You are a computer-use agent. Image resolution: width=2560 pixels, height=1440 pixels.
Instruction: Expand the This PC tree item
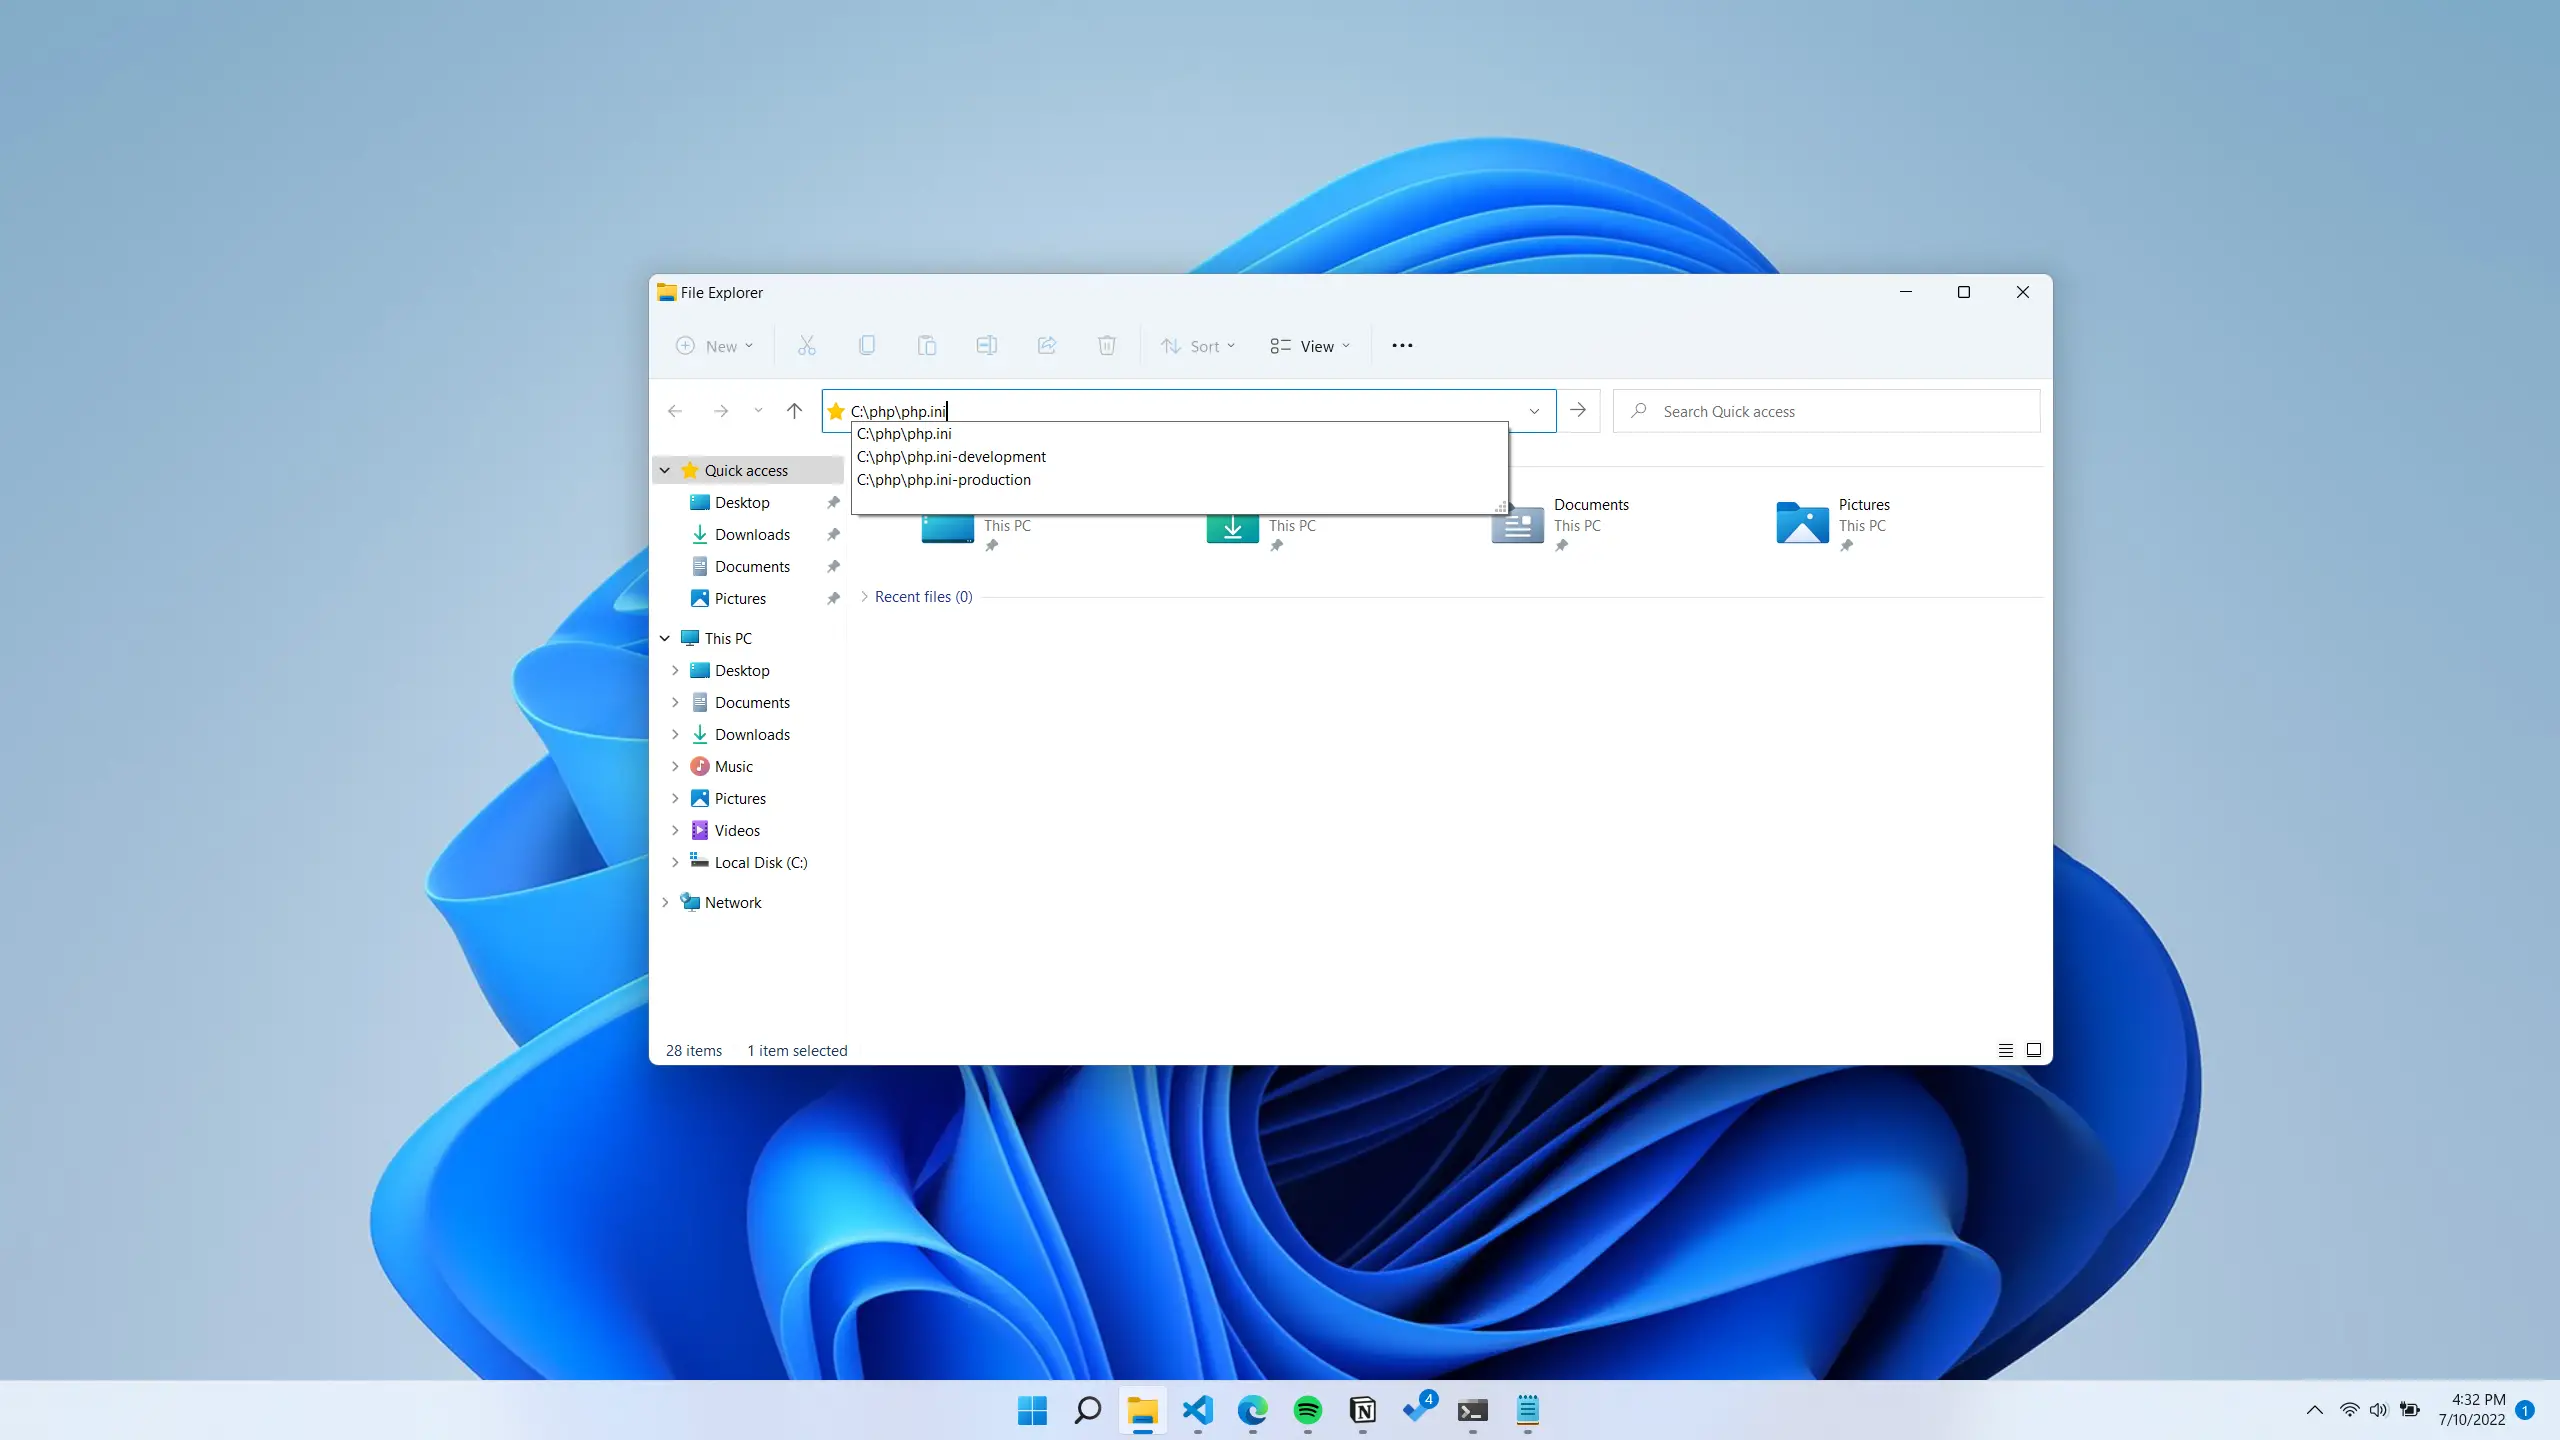tap(665, 636)
